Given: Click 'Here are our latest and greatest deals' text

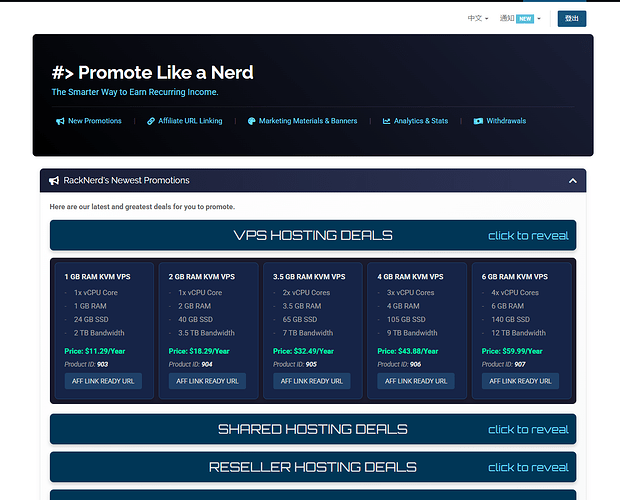Looking at the screenshot, I should (x=142, y=207).
